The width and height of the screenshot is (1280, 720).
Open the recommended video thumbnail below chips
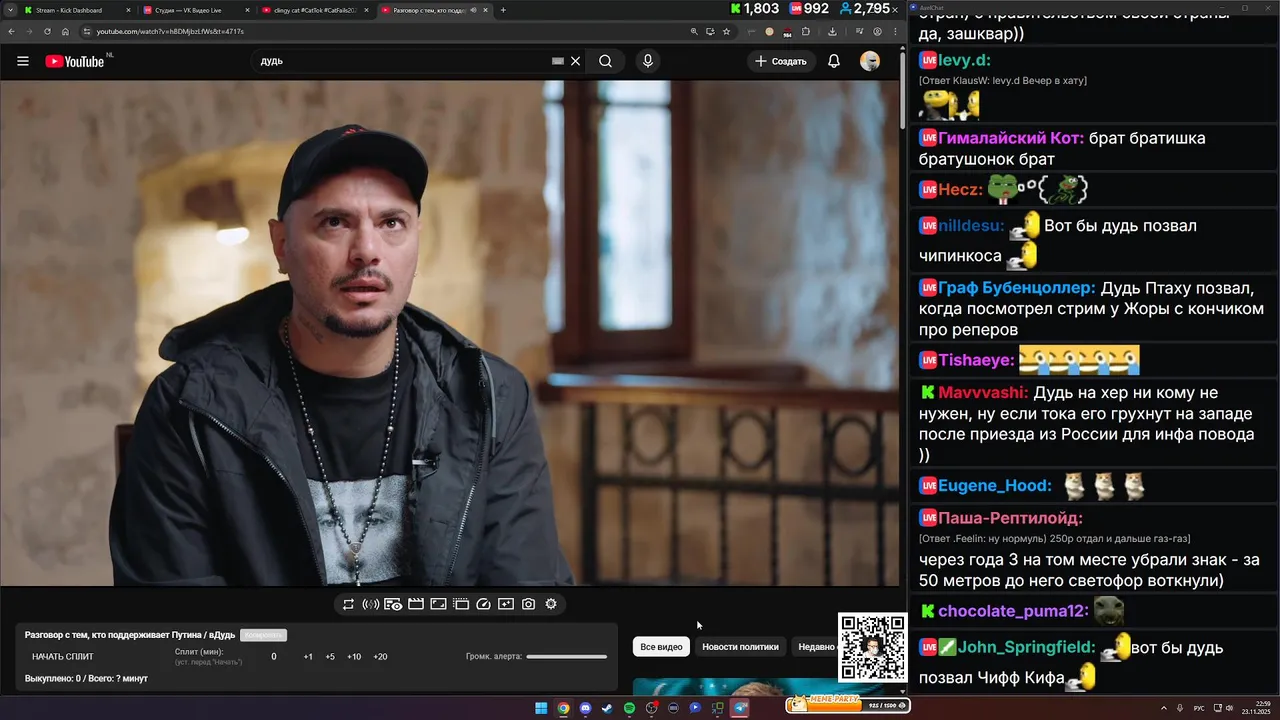(x=735, y=688)
